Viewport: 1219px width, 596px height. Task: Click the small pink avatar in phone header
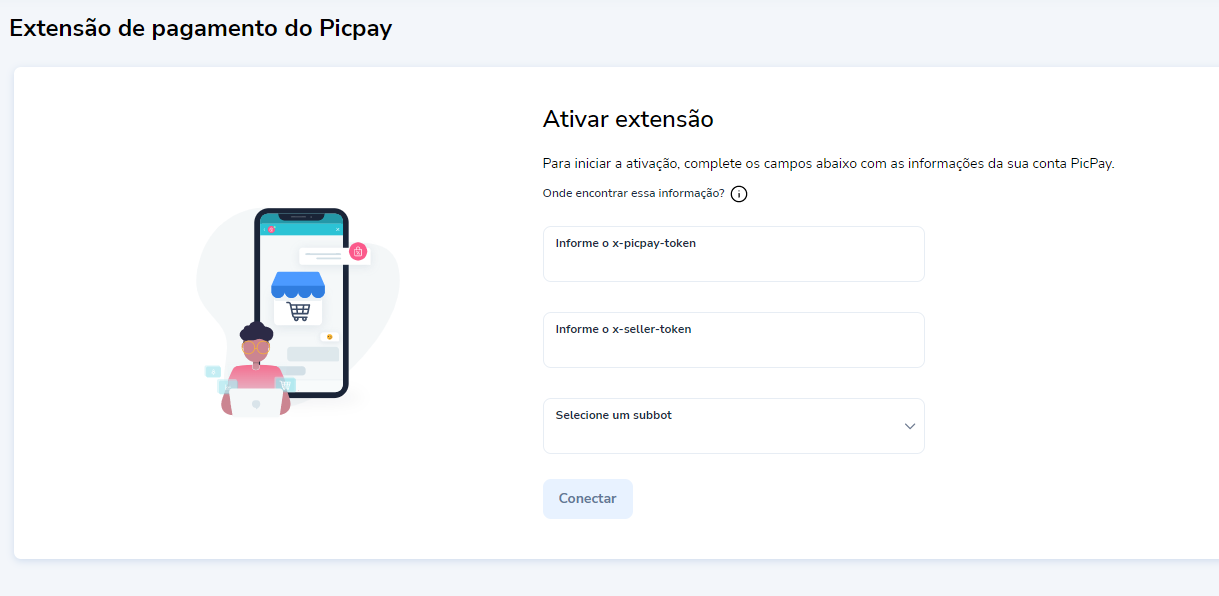coord(271,229)
